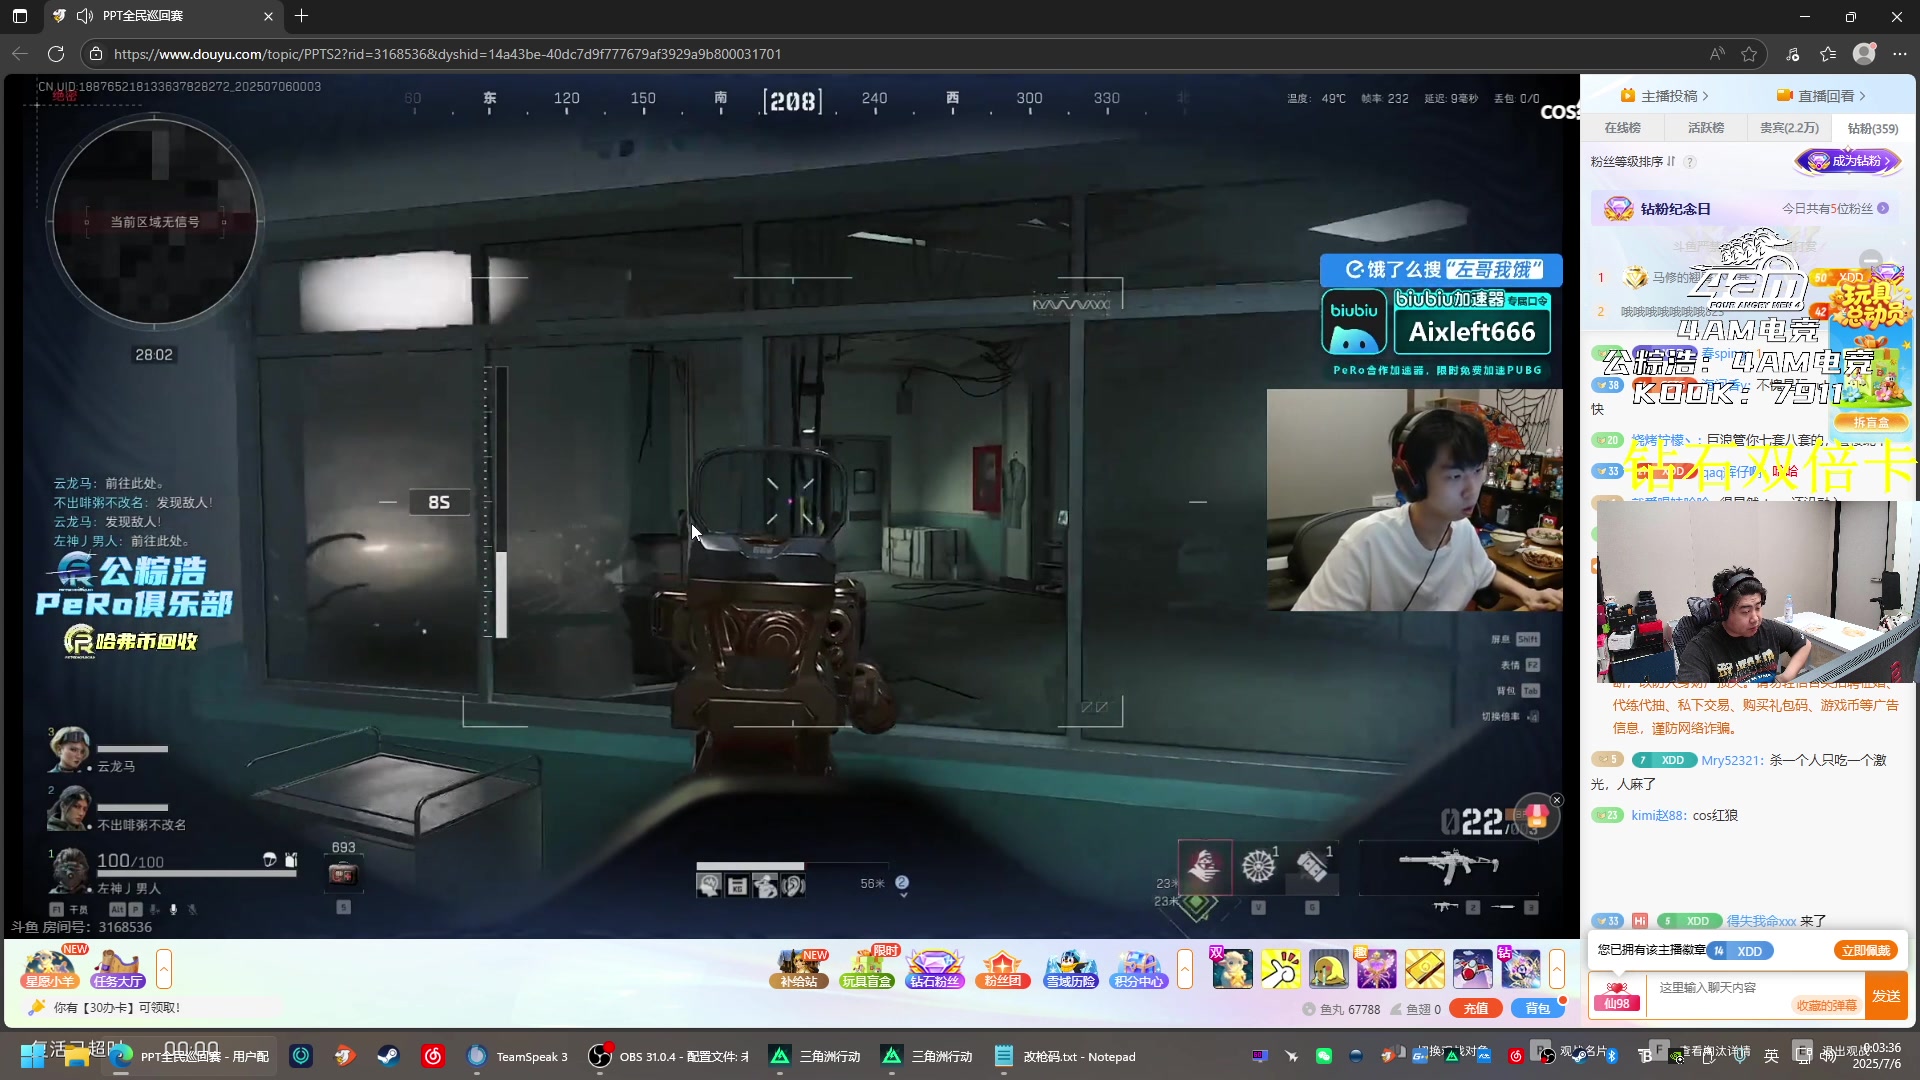Screen dimensions: 1920x1080
Task: Close the floating red gift box widget
Action: tap(1556, 800)
